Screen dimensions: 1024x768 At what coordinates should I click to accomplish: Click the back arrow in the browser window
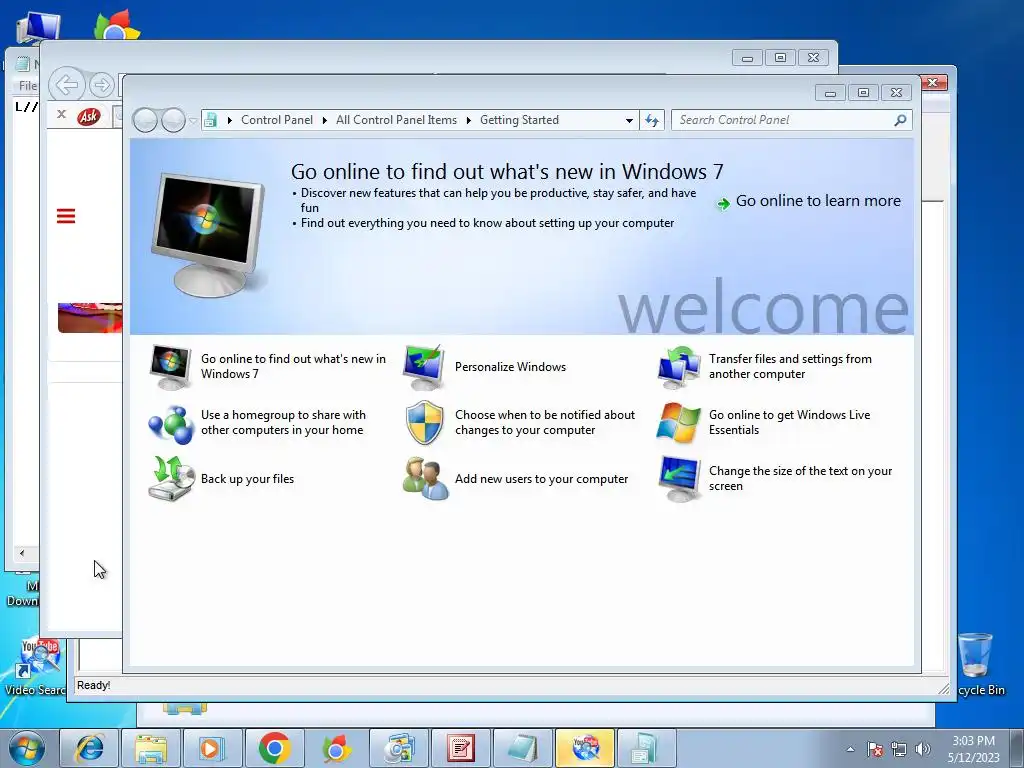pos(67,85)
